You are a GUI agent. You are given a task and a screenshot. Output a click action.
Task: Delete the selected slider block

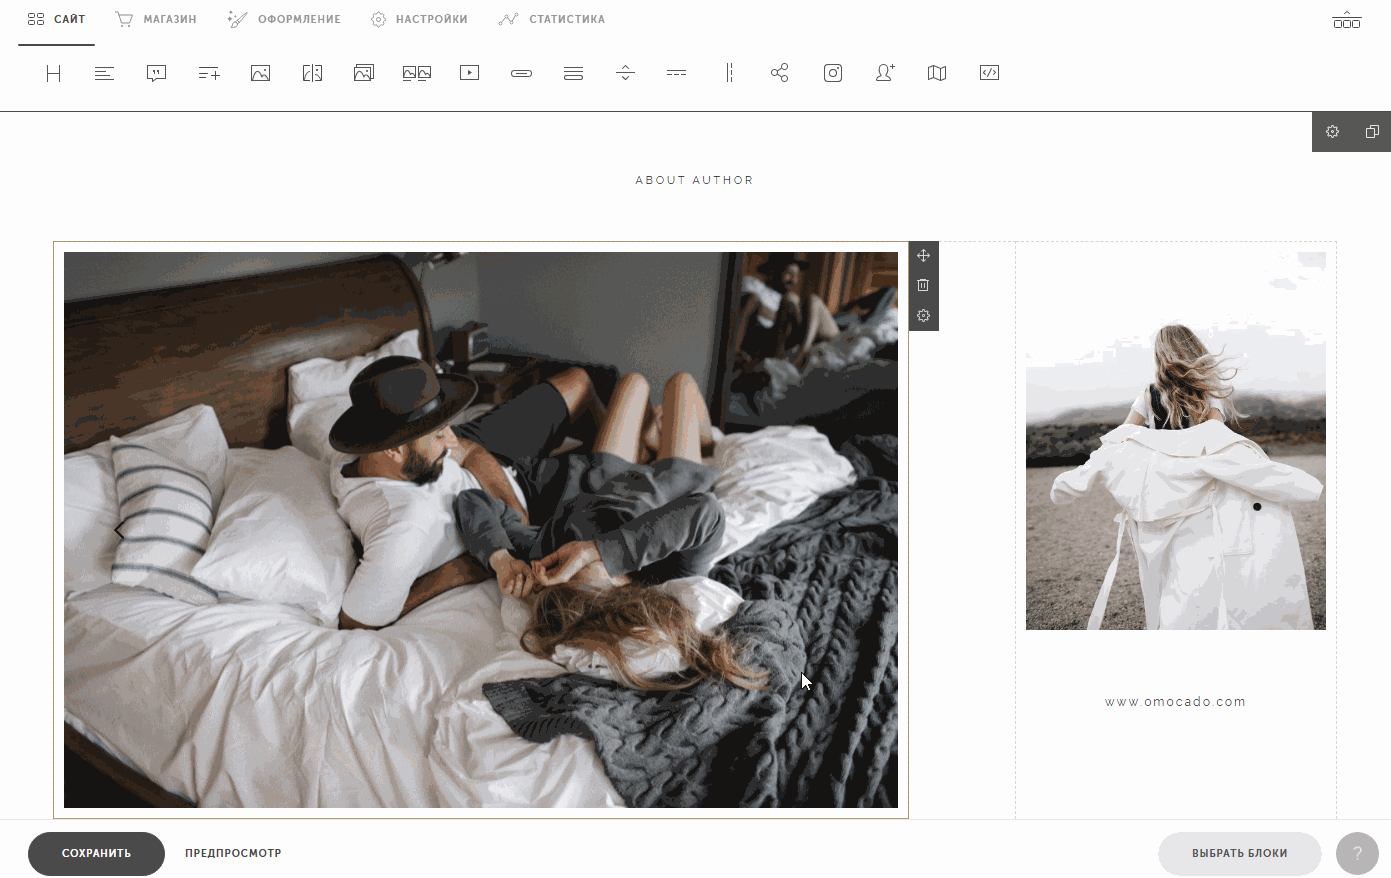pos(923,285)
